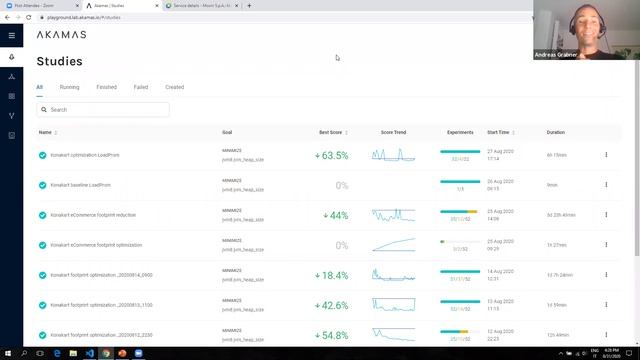
Task: Open the grid-shaped sidebar icon
Action: click(11, 96)
